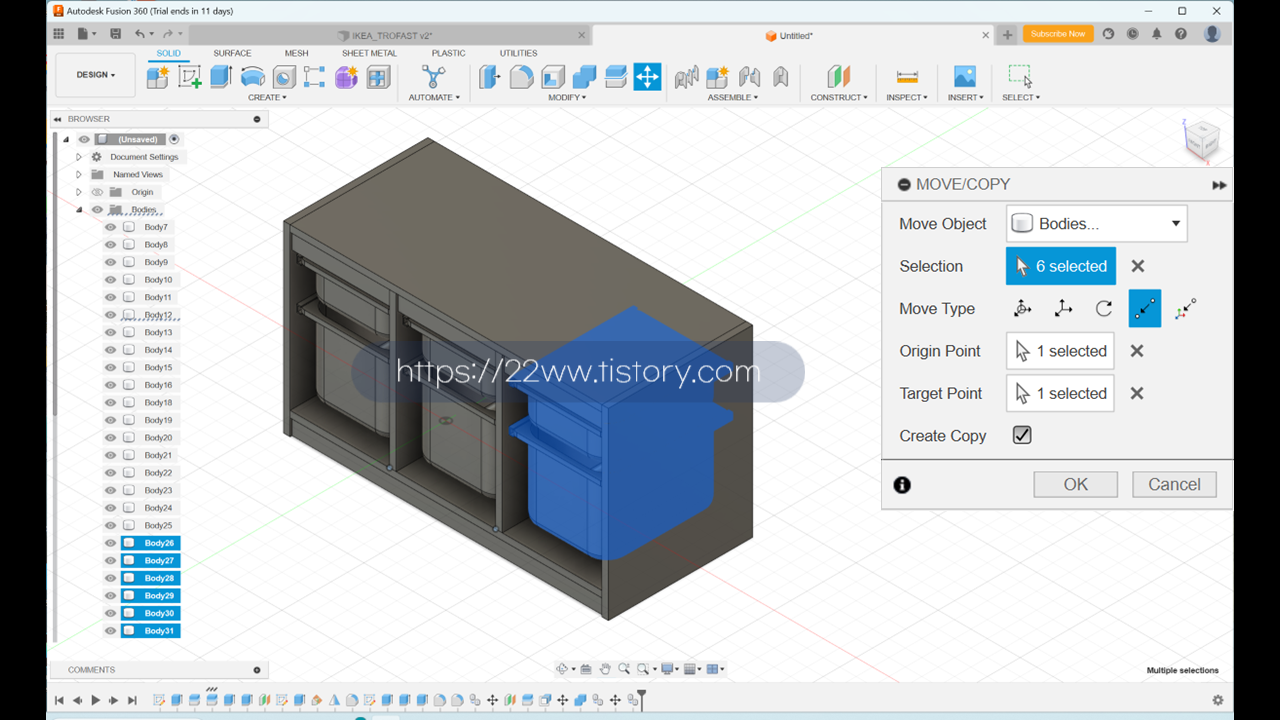Open the Pan hand tool
This screenshot has height=720, width=1280.
[x=605, y=669]
